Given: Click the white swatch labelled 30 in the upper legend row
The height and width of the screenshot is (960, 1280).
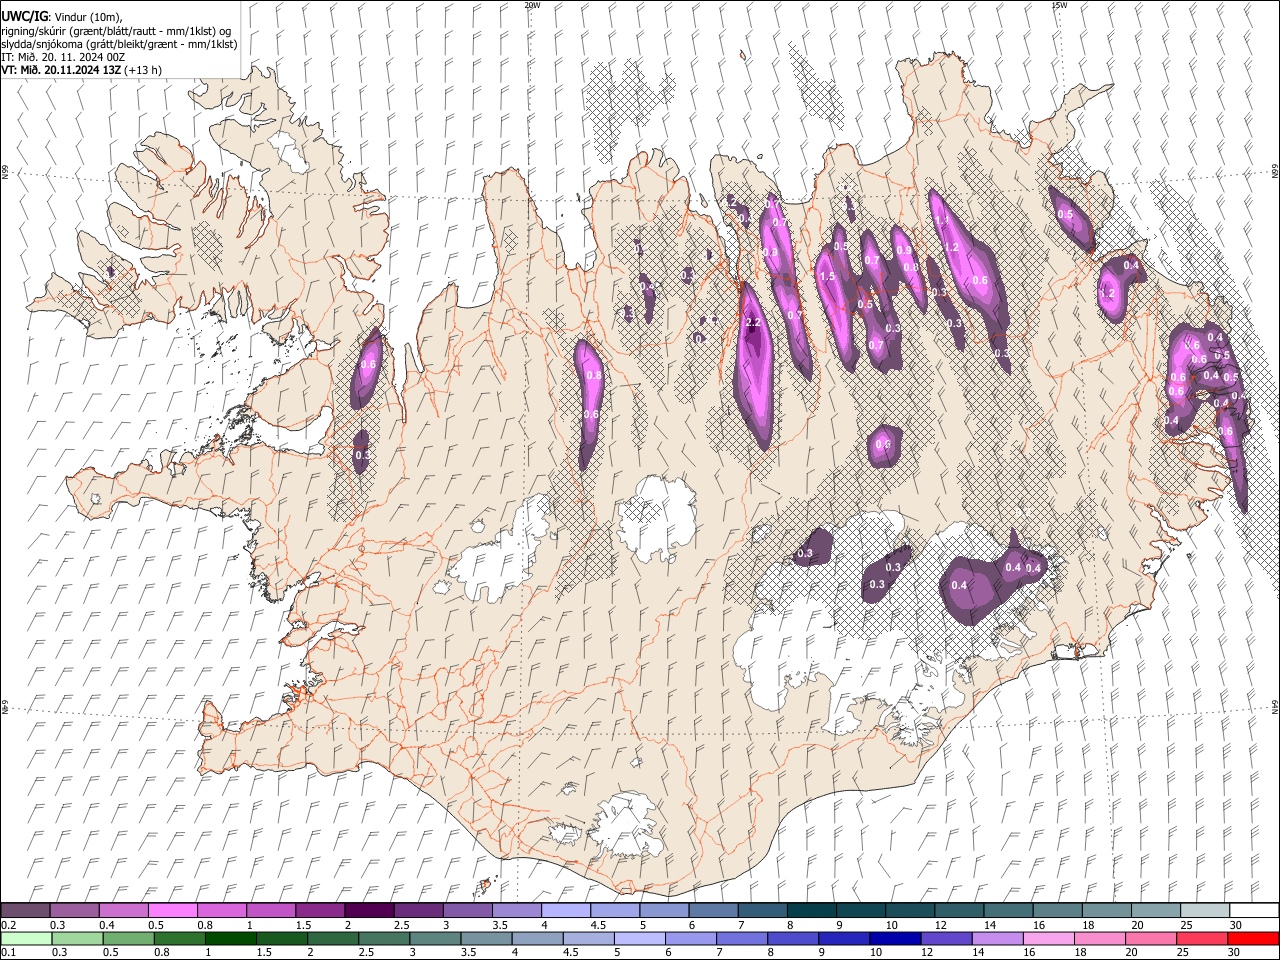Looking at the screenshot, I should pyautogui.click(x=1254, y=910).
